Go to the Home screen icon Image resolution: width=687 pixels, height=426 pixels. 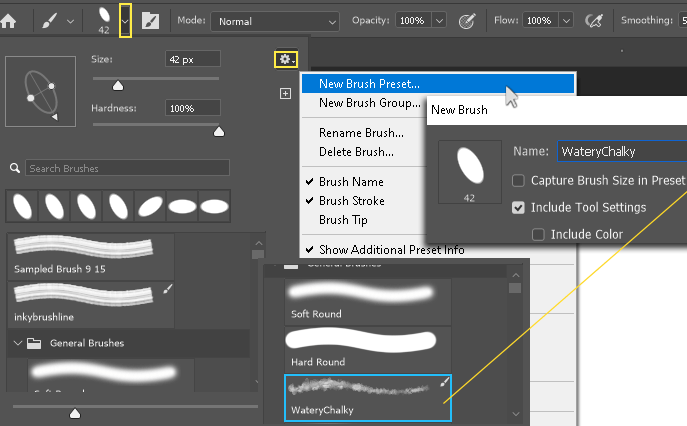click(x=8, y=21)
